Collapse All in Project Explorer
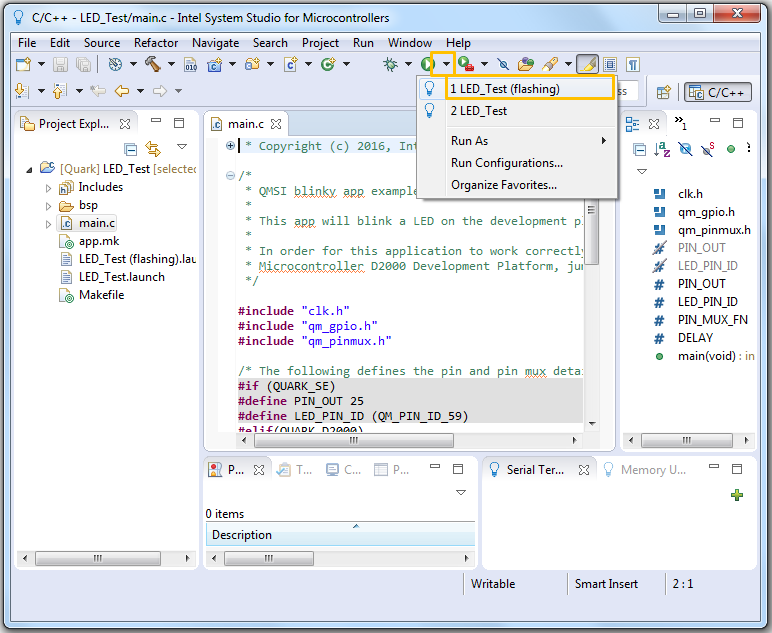 tap(130, 149)
